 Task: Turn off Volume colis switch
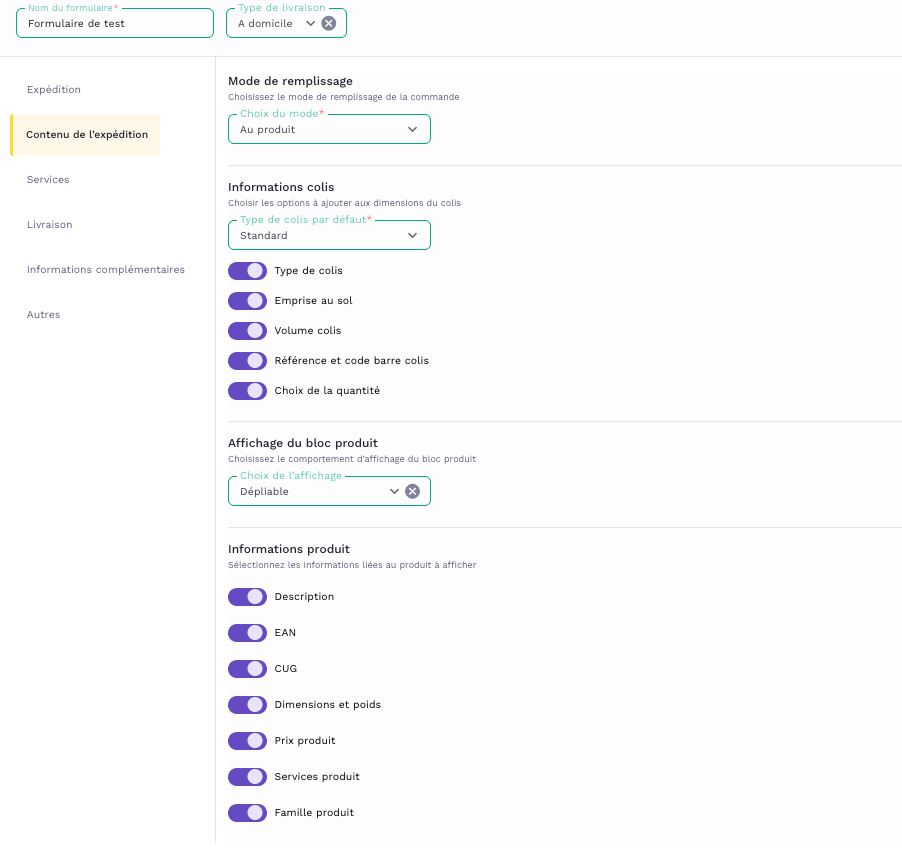point(247,331)
